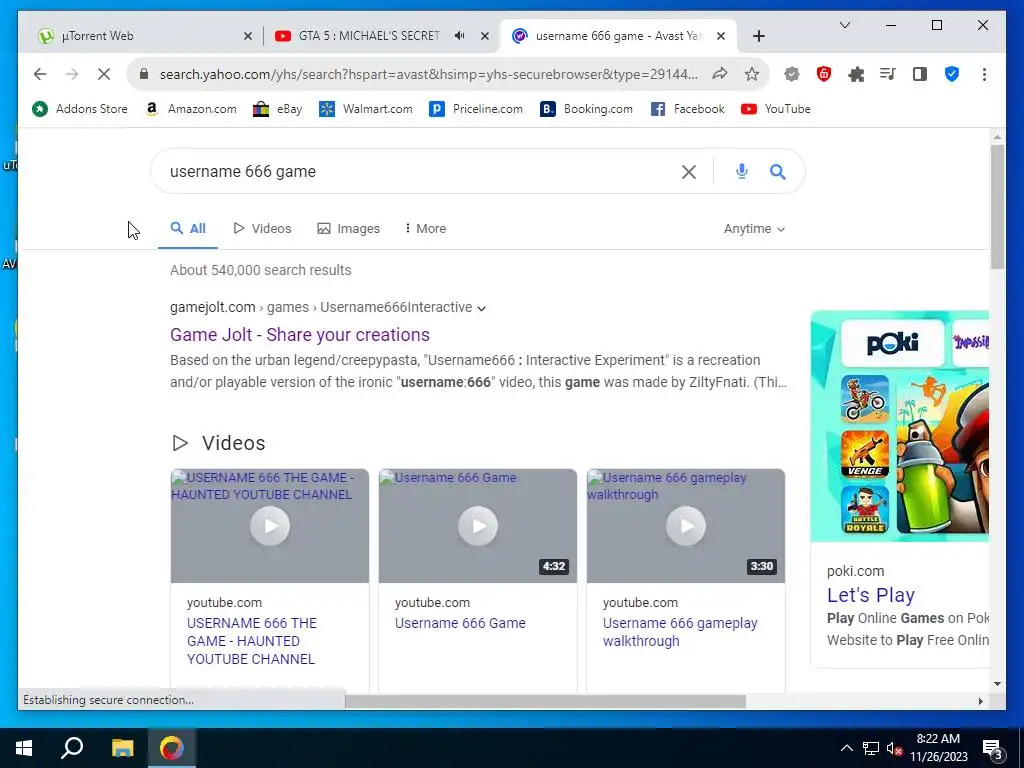Image resolution: width=1024 pixels, height=768 pixels.
Task: Expand gamejolt.com result options chevron
Action: [481, 308]
